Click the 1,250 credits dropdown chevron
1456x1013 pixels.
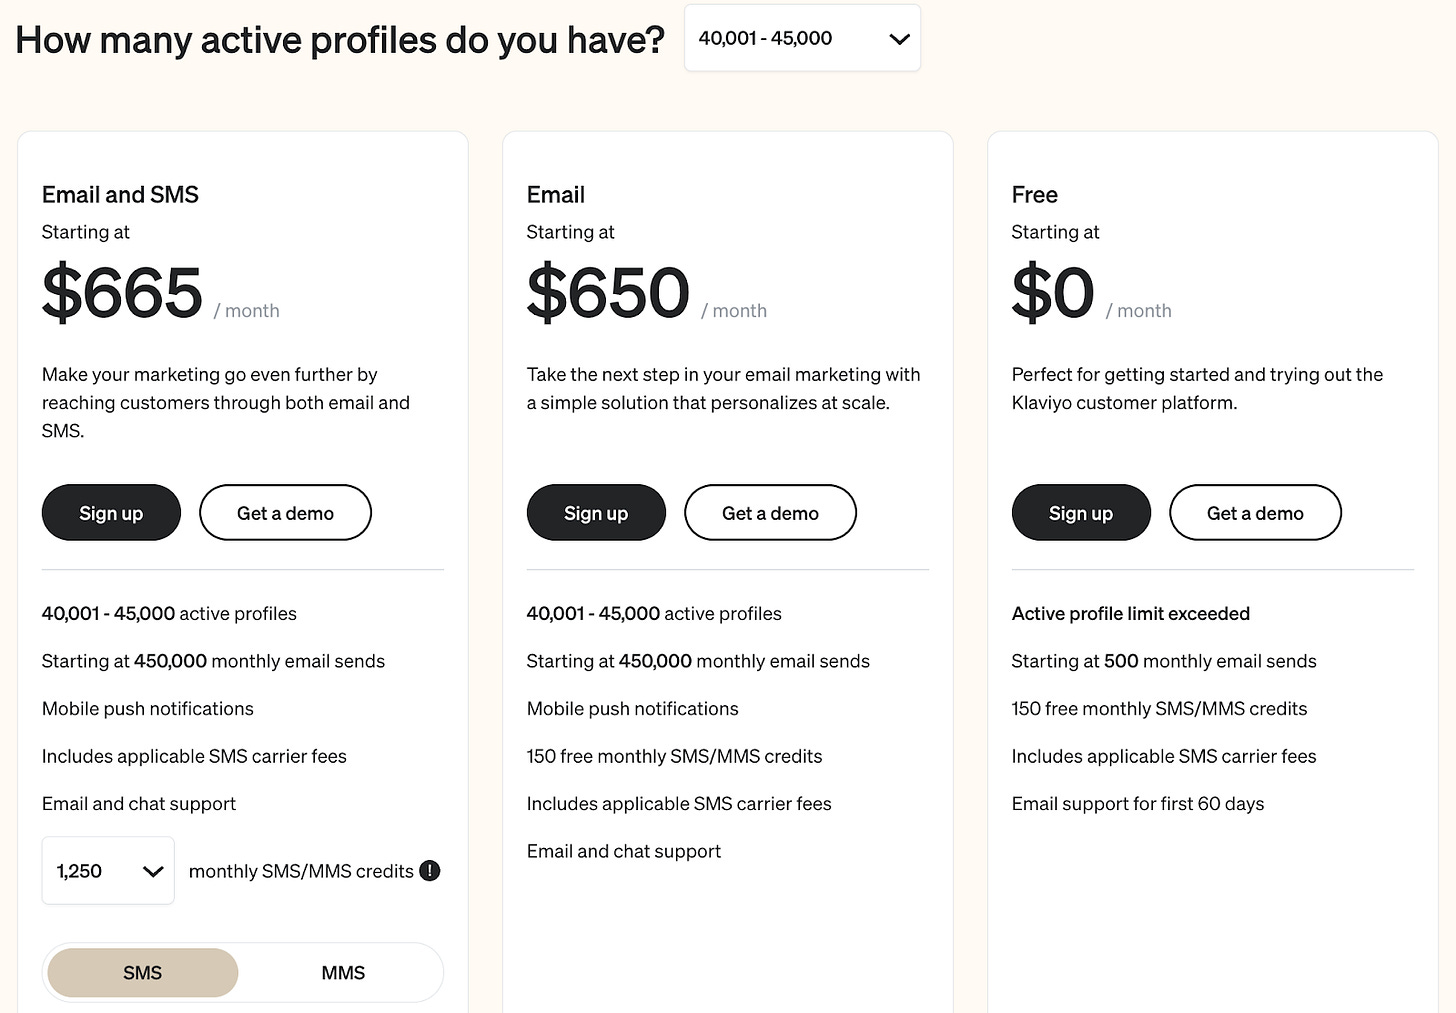pyautogui.click(x=153, y=872)
